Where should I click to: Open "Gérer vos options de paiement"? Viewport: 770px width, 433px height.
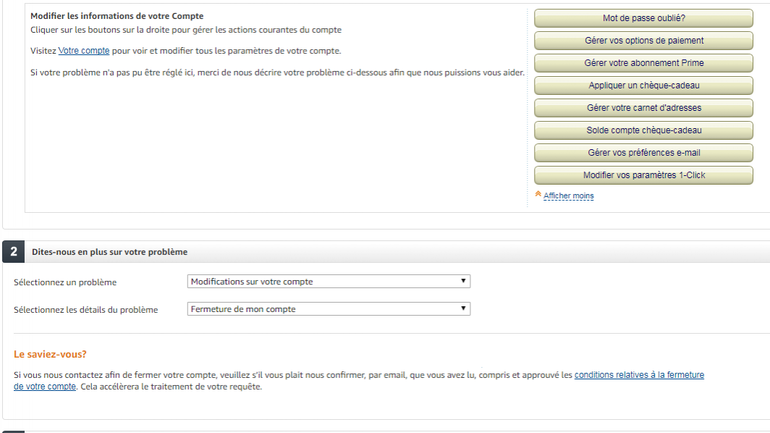tap(643, 41)
